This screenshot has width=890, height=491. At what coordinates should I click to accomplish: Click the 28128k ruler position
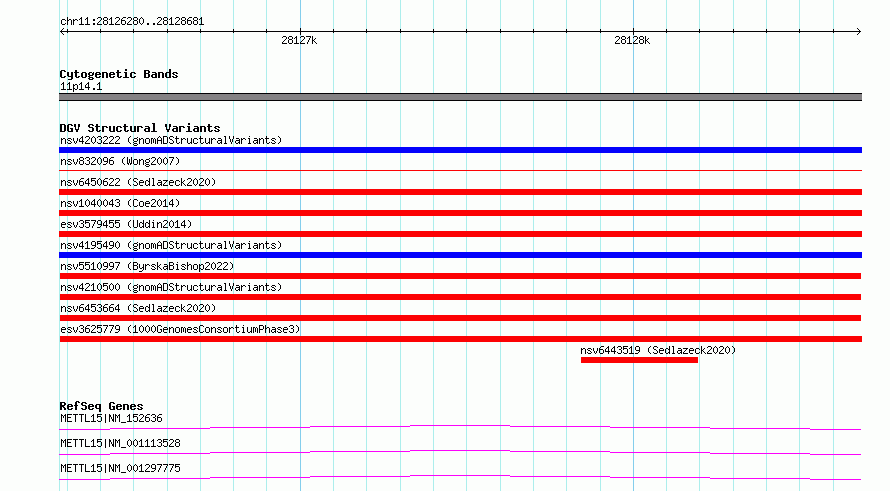pos(632,40)
